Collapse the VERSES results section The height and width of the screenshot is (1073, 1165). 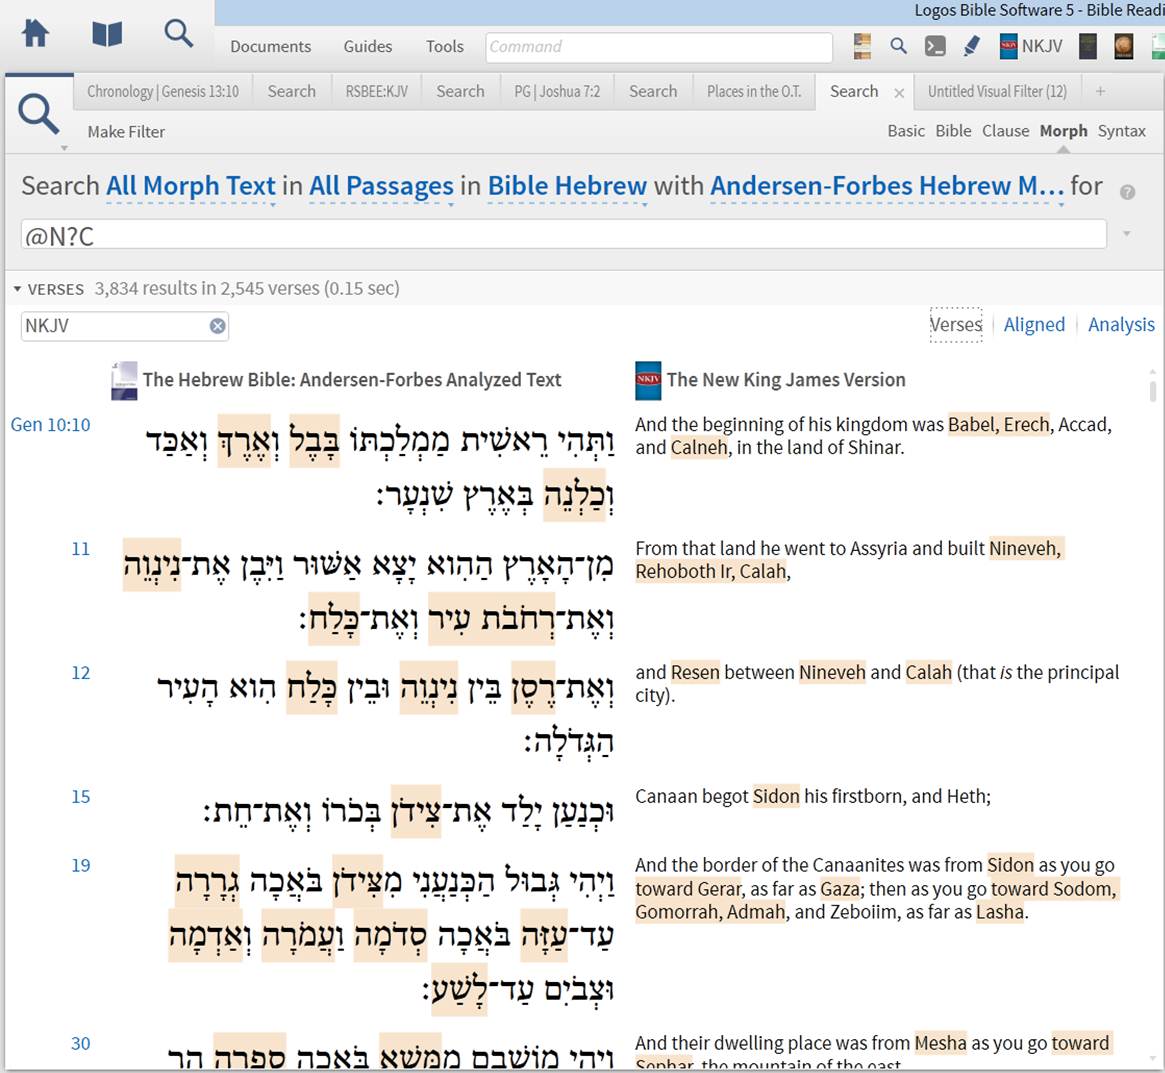pyautogui.click(x=17, y=288)
